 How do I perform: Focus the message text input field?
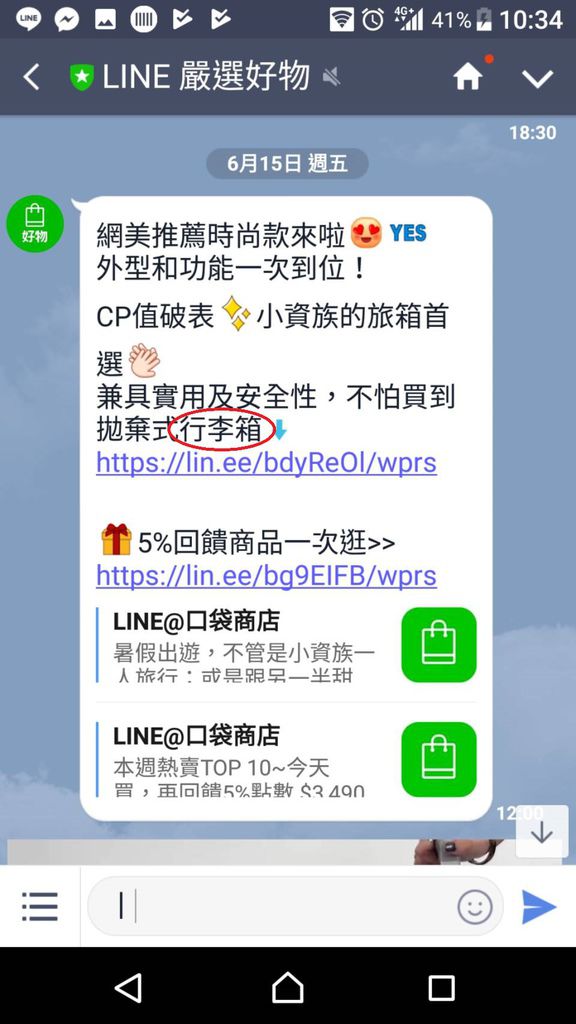pyautogui.click(x=271, y=906)
